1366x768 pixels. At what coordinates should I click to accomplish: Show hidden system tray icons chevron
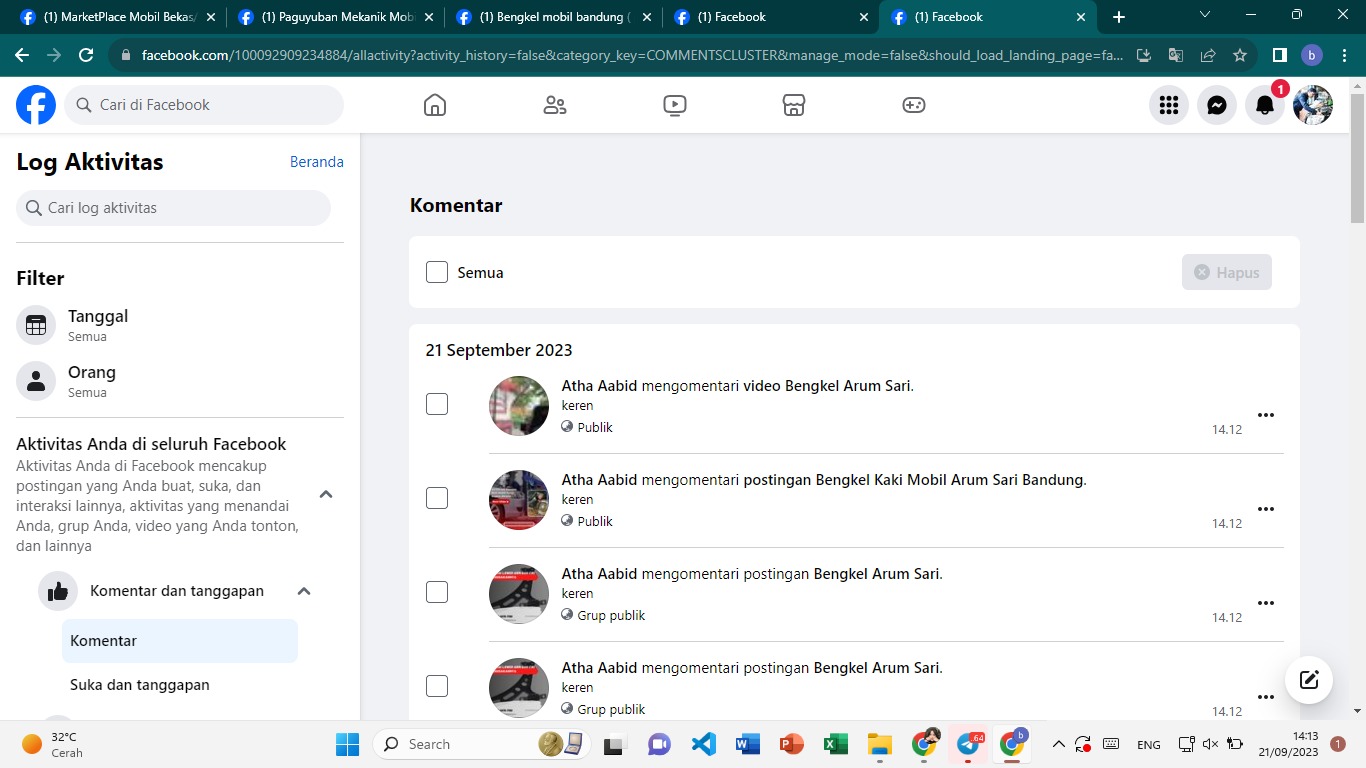click(1058, 744)
